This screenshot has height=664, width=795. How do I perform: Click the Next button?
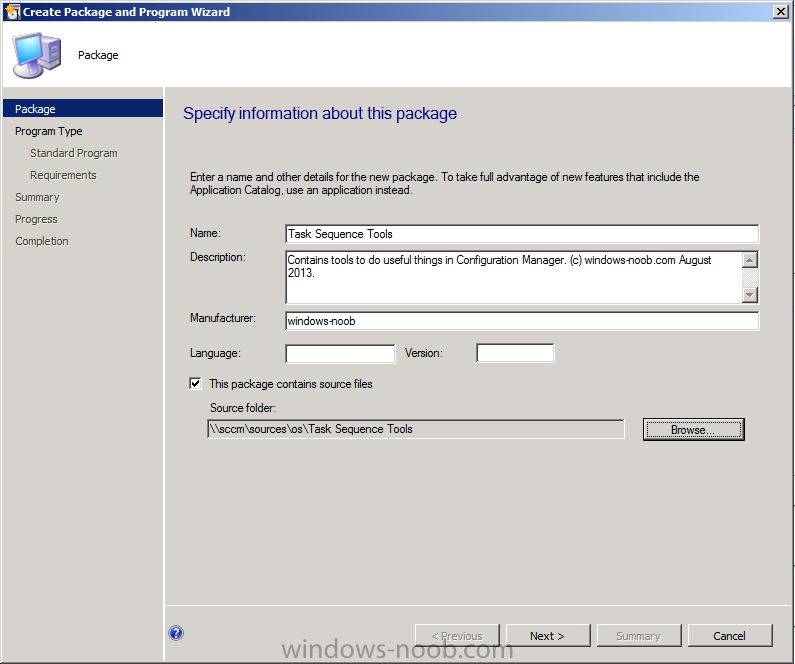click(x=548, y=636)
